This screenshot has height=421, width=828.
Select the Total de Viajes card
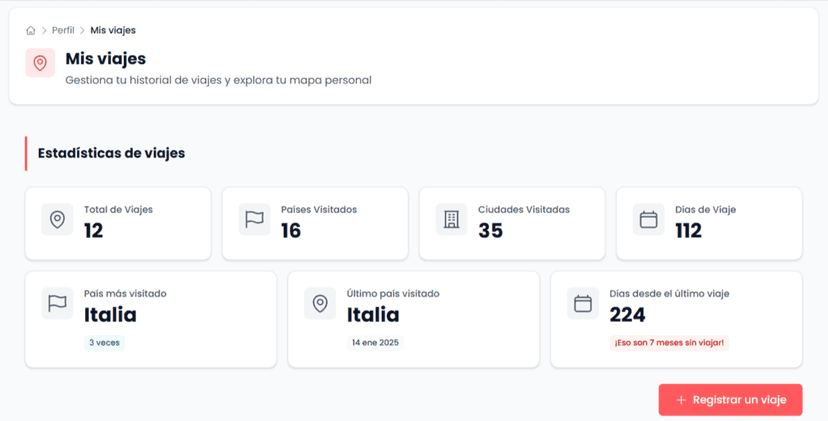coord(118,223)
